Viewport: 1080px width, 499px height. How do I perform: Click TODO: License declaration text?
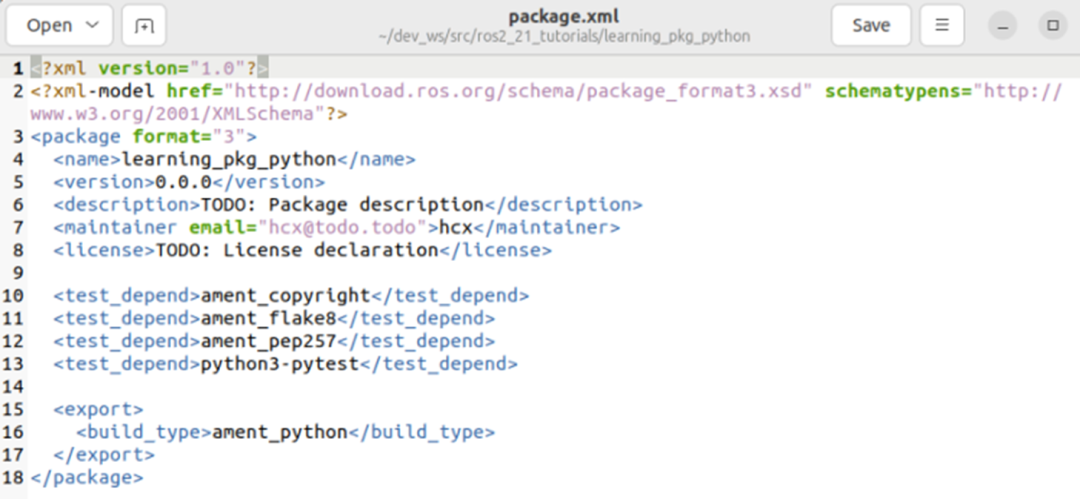pos(297,250)
